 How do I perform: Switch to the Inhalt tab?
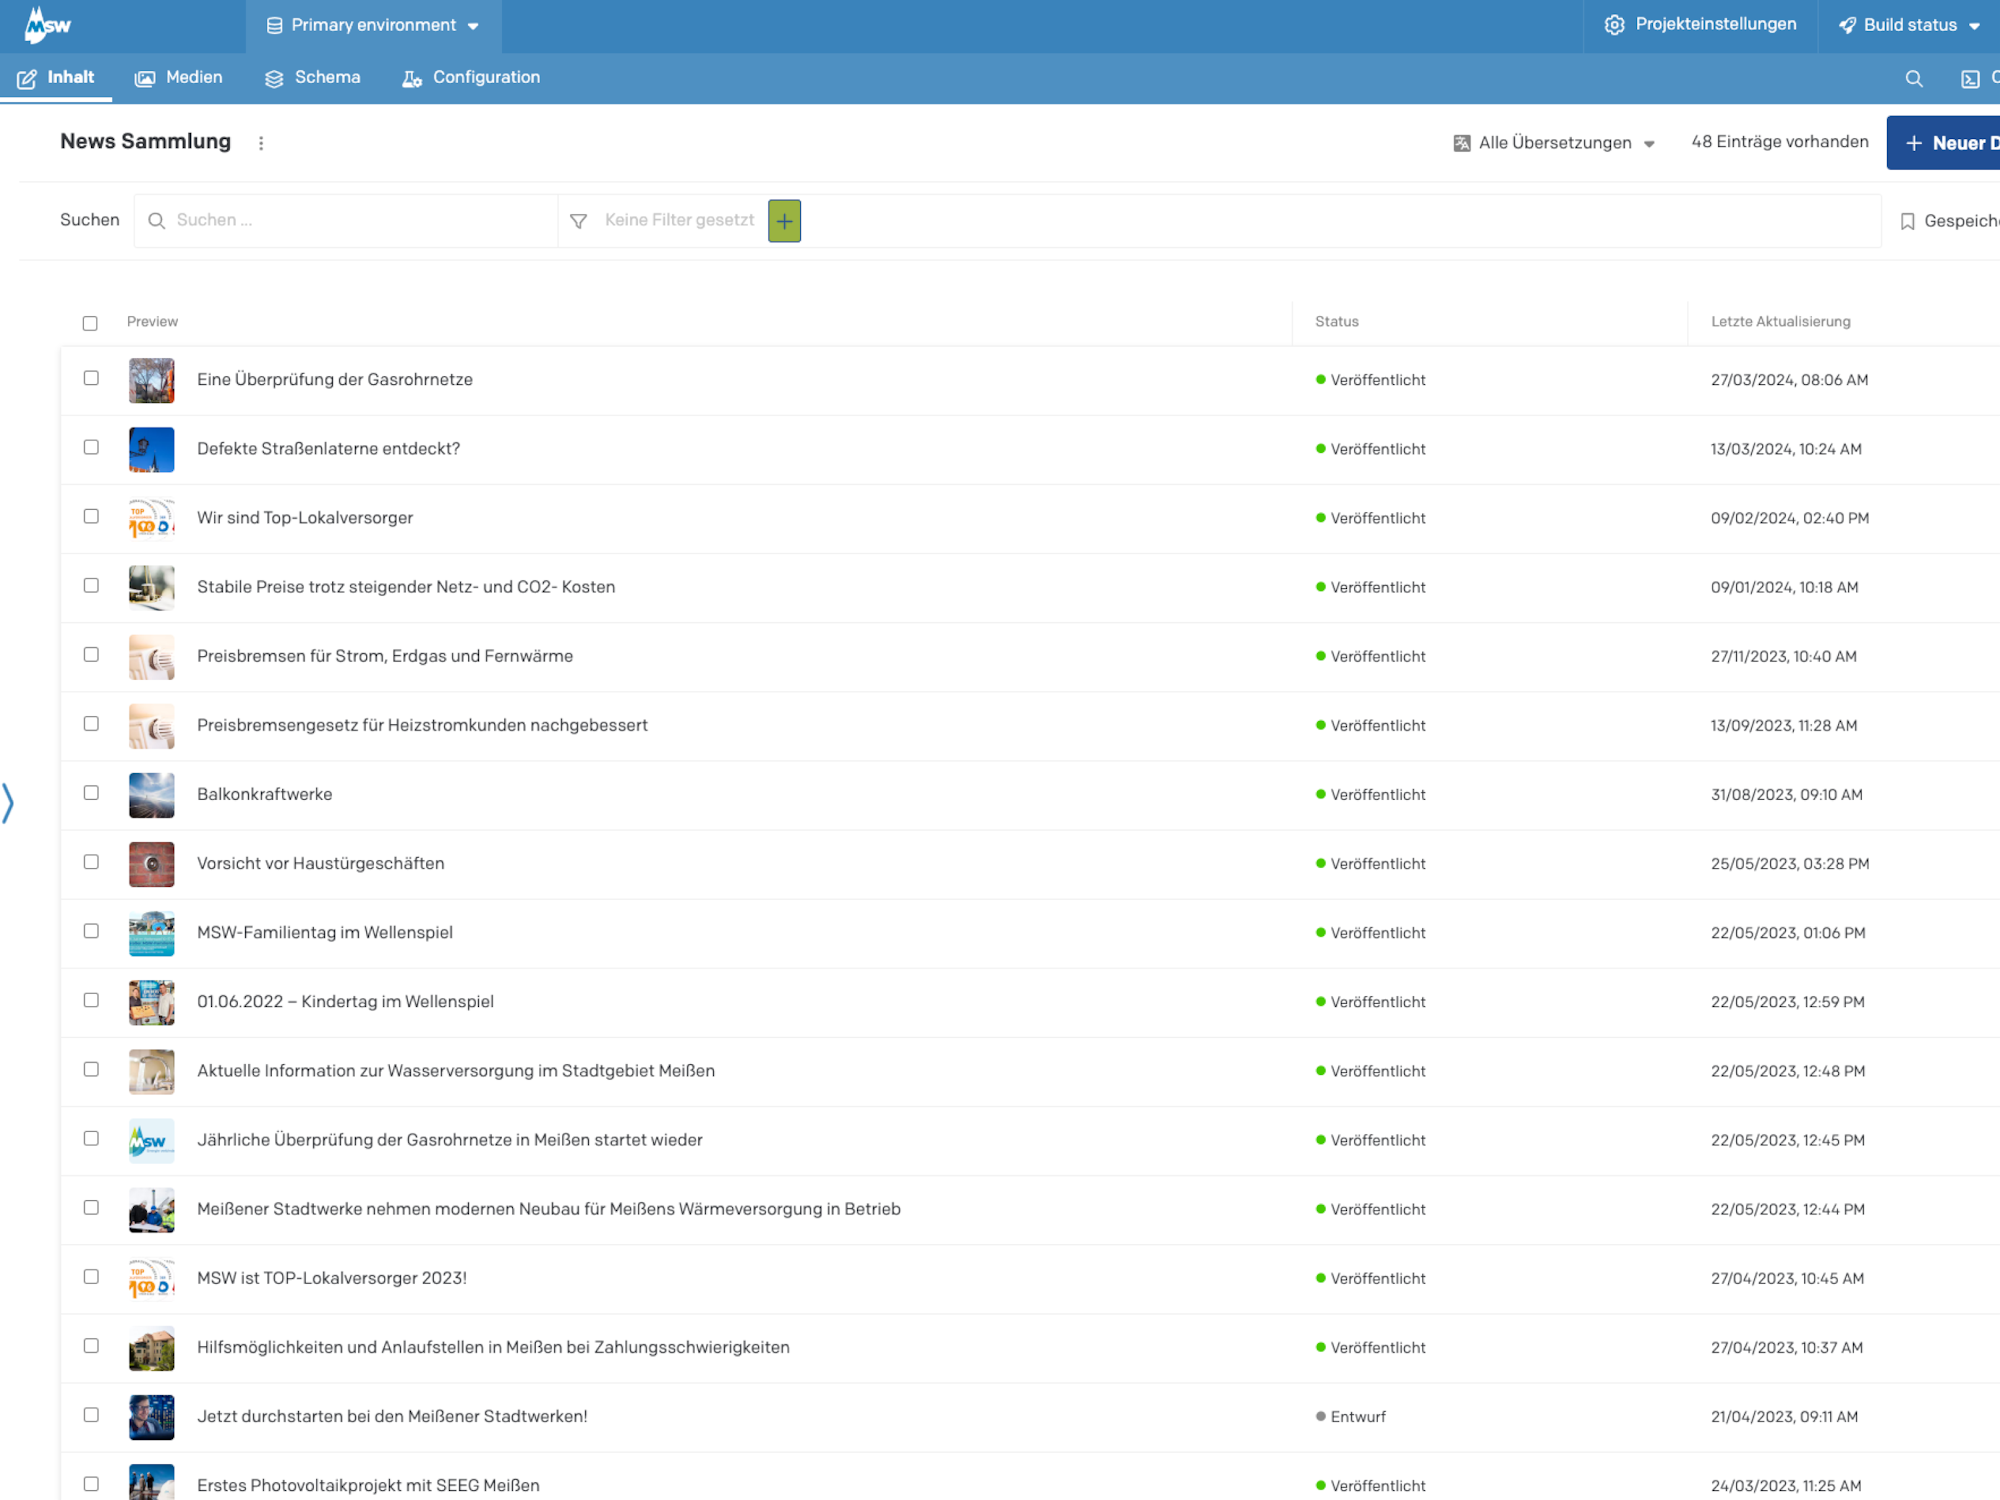pos(56,78)
